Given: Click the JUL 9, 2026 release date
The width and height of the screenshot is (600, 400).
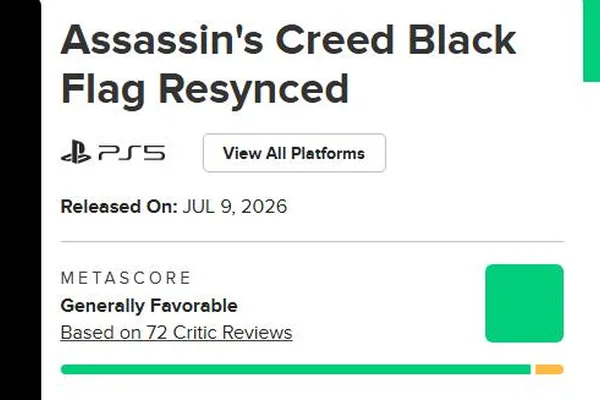Looking at the screenshot, I should click(235, 207).
